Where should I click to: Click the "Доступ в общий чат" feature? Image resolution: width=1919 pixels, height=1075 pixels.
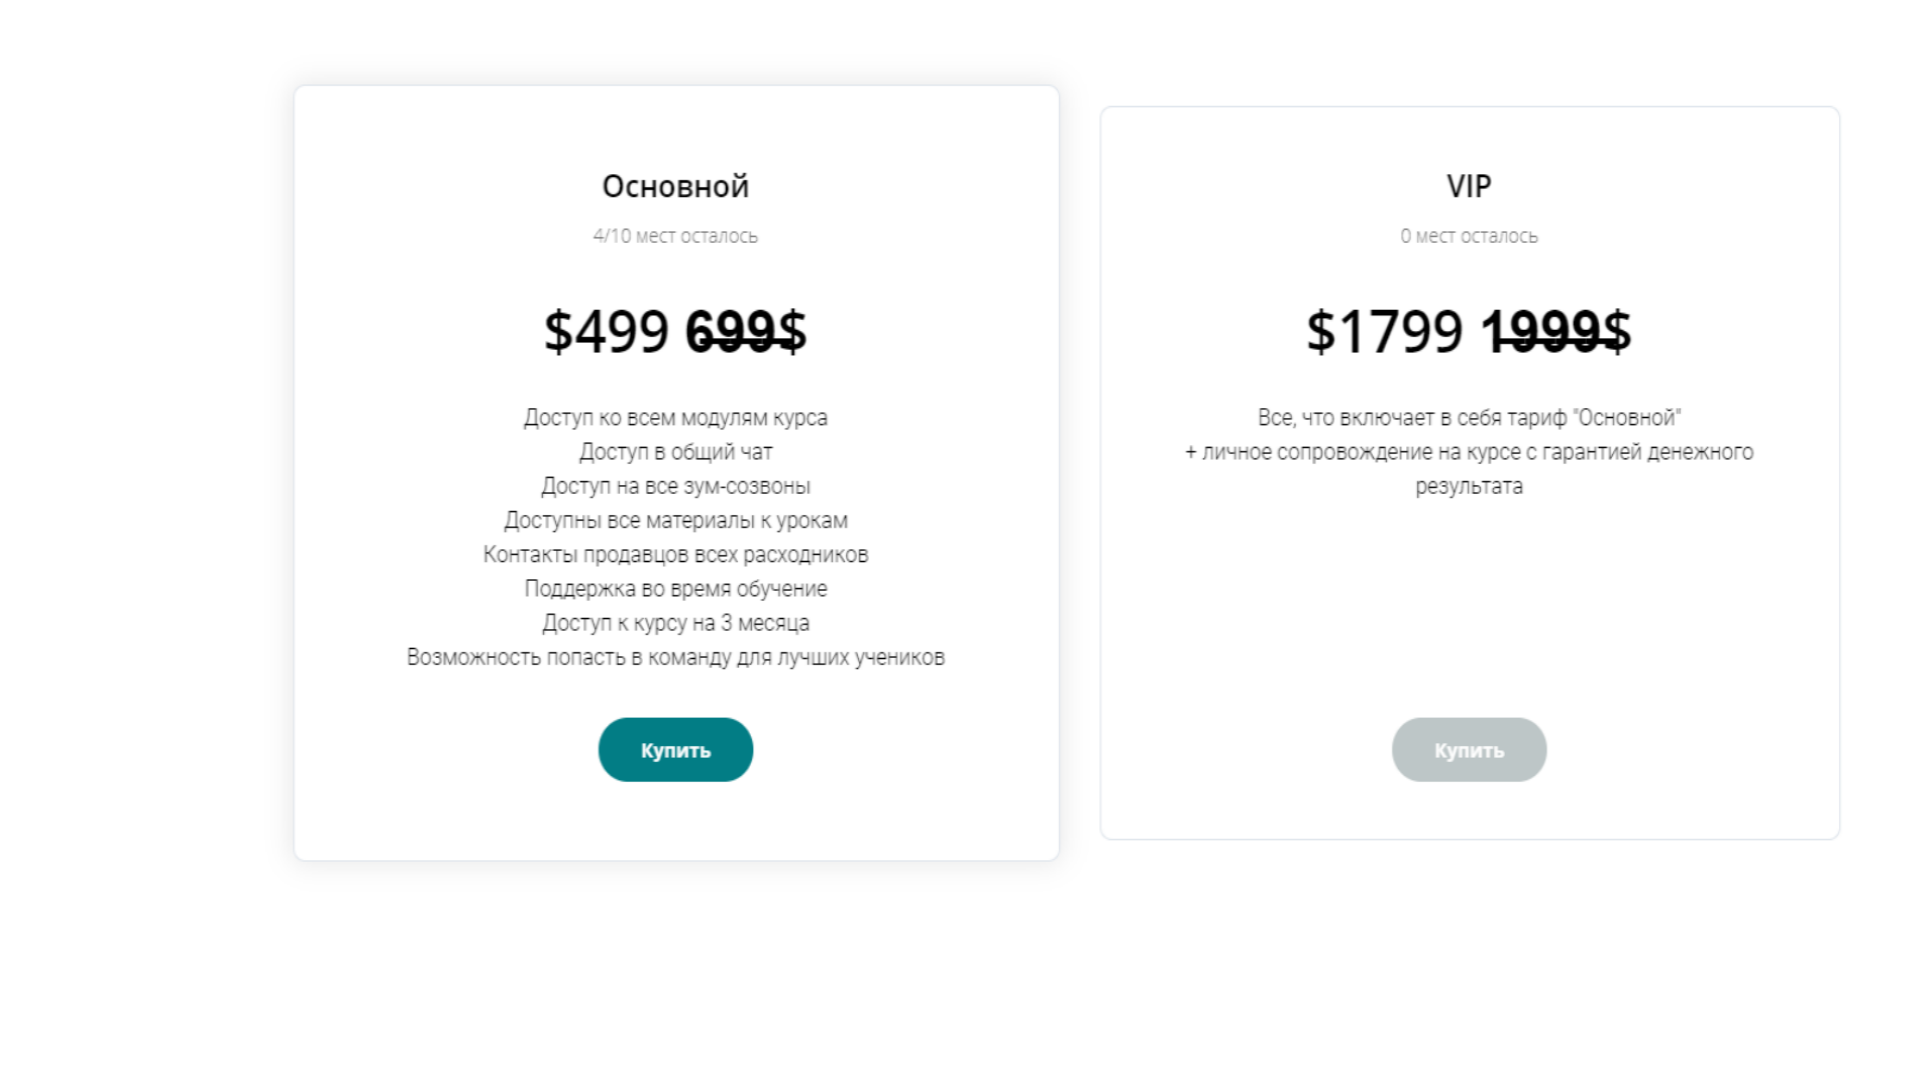675,452
